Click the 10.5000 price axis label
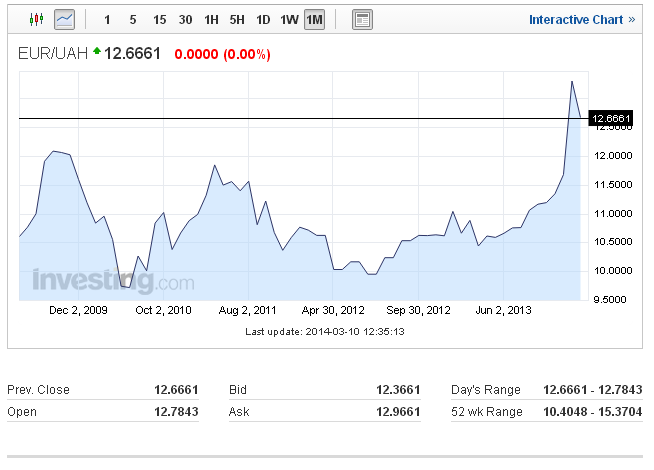The image size is (654, 470). 613,242
